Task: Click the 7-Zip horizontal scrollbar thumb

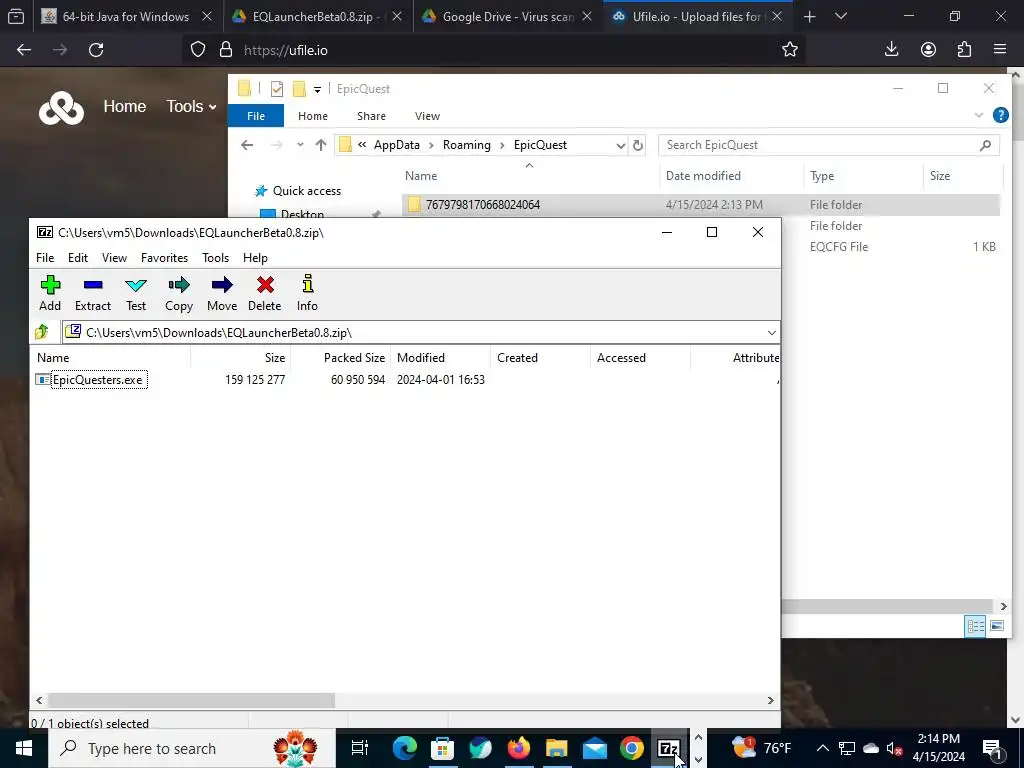Action: point(191,700)
